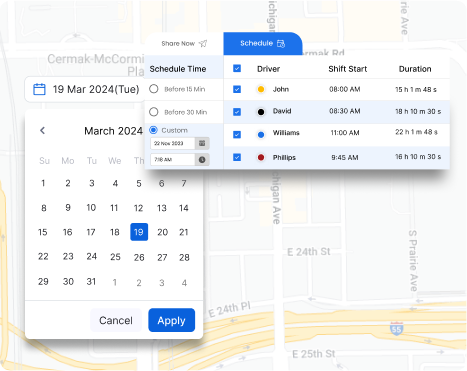Select March 15 in the calendar

click(43, 232)
